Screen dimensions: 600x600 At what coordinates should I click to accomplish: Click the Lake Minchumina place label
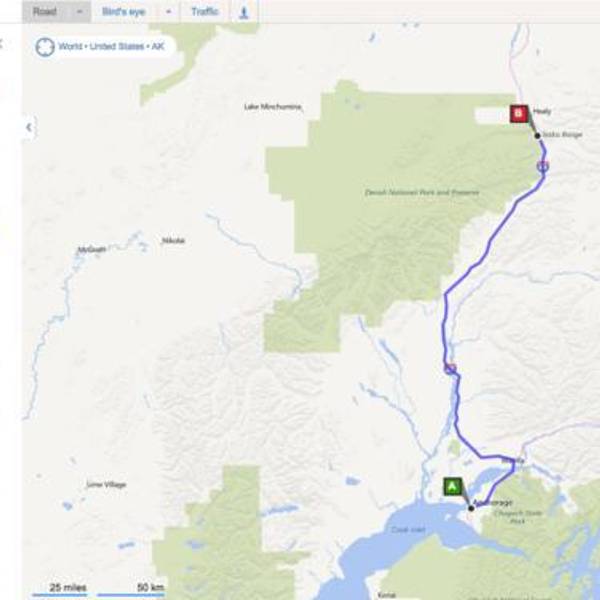tap(273, 107)
